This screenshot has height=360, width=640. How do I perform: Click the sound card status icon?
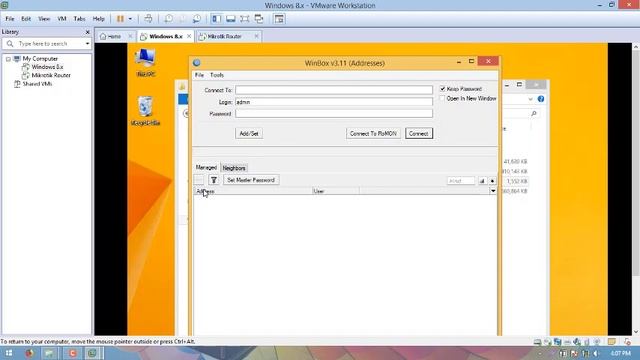[x=577, y=342]
